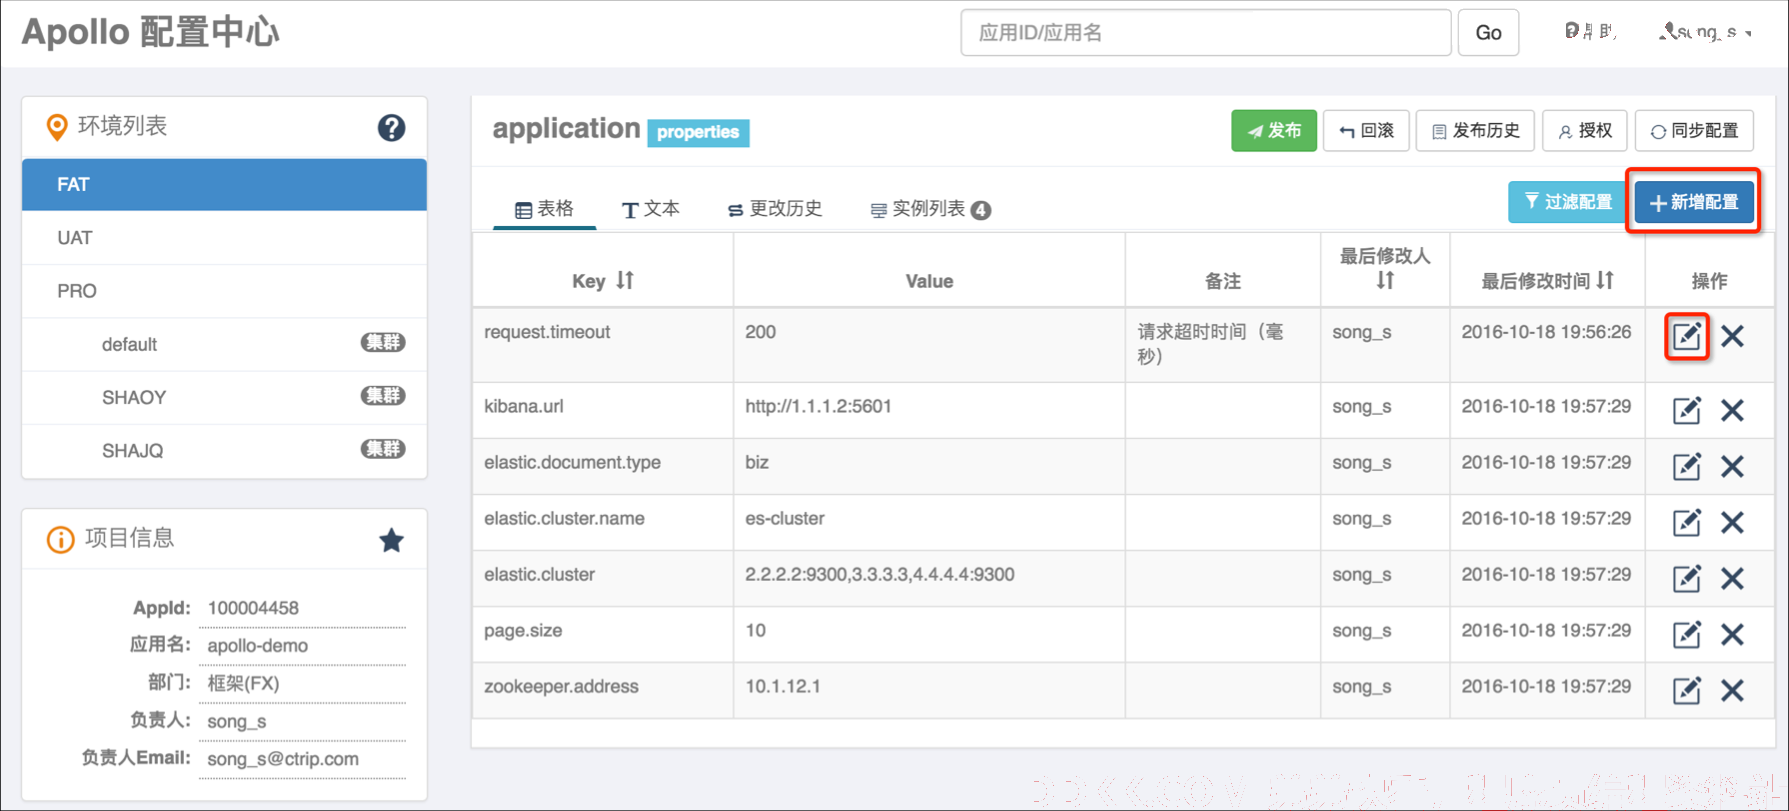Edit the page.size config row
Image resolution: width=1789 pixels, height=811 pixels.
point(1686,634)
